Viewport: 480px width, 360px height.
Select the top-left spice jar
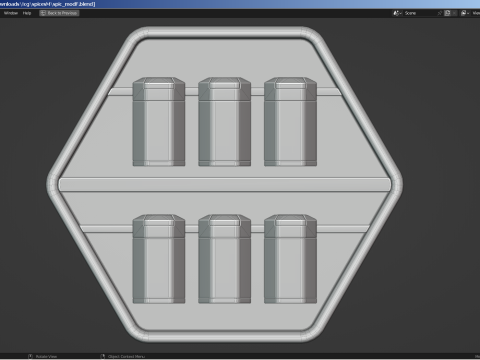[159, 122]
